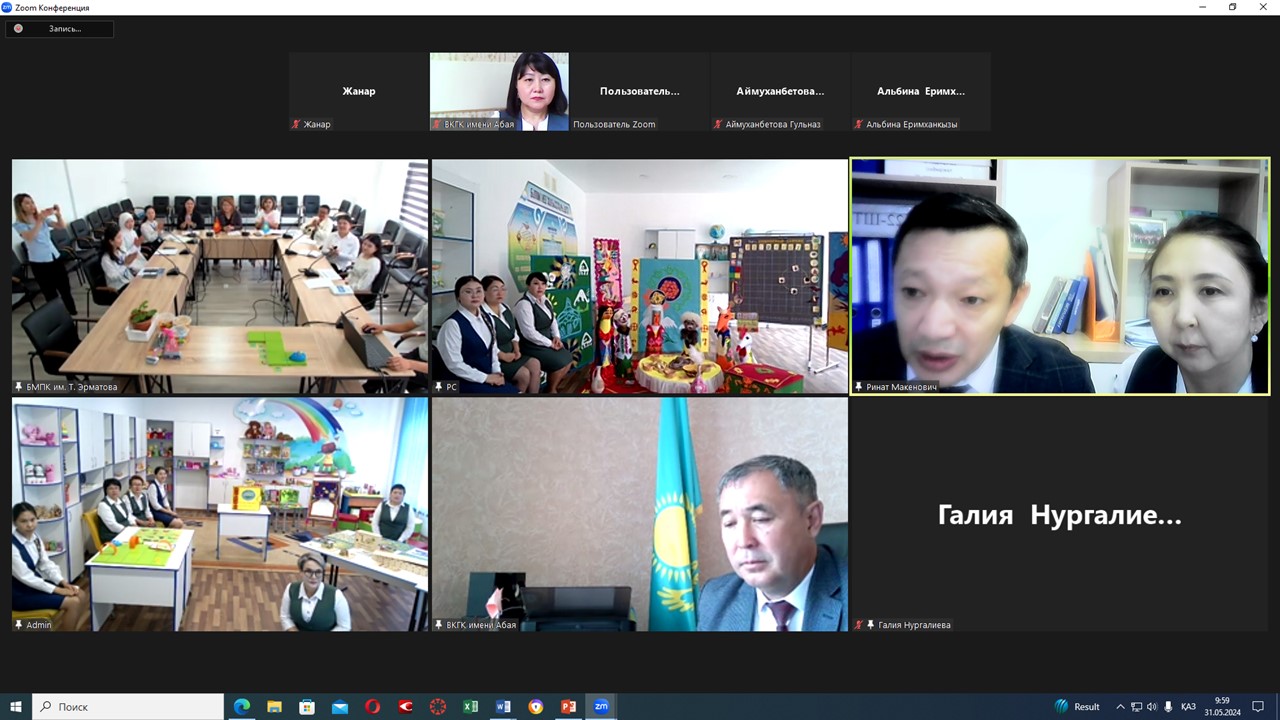Select the РС video tile with dolls display
This screenshot has height=720, width=1280.
[x=639, y=276]
